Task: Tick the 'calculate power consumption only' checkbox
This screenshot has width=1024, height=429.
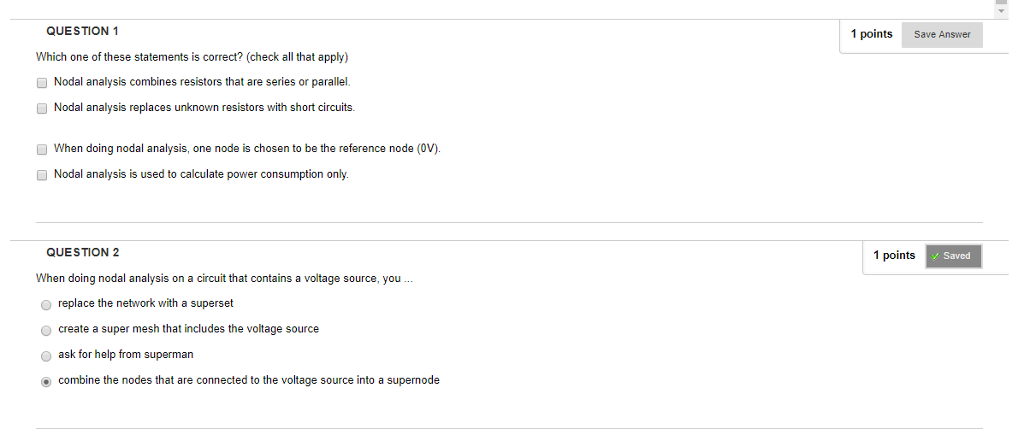Action: [x=42, y=175]
